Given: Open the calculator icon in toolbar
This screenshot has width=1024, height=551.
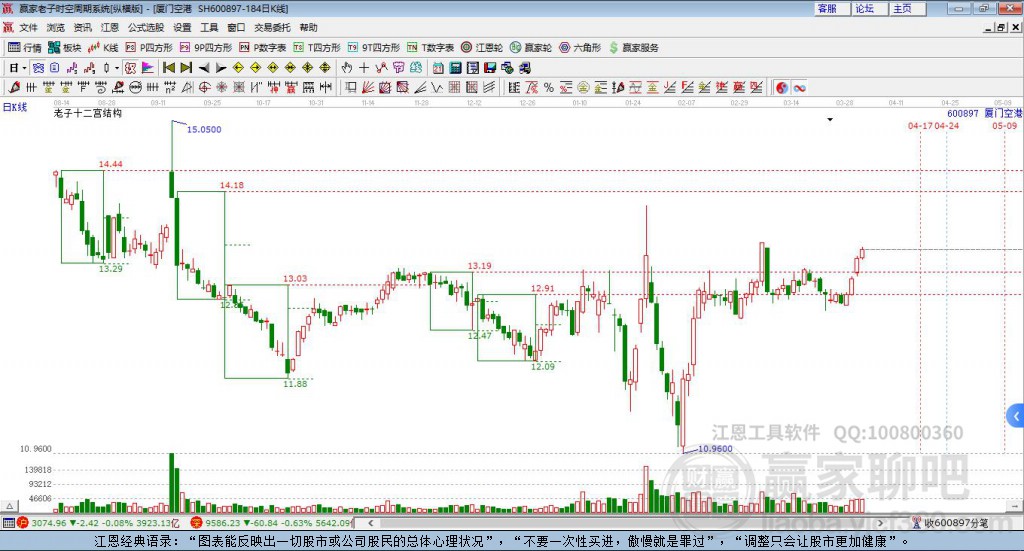Looking at the screenshot, I should [x=455, y=68].
